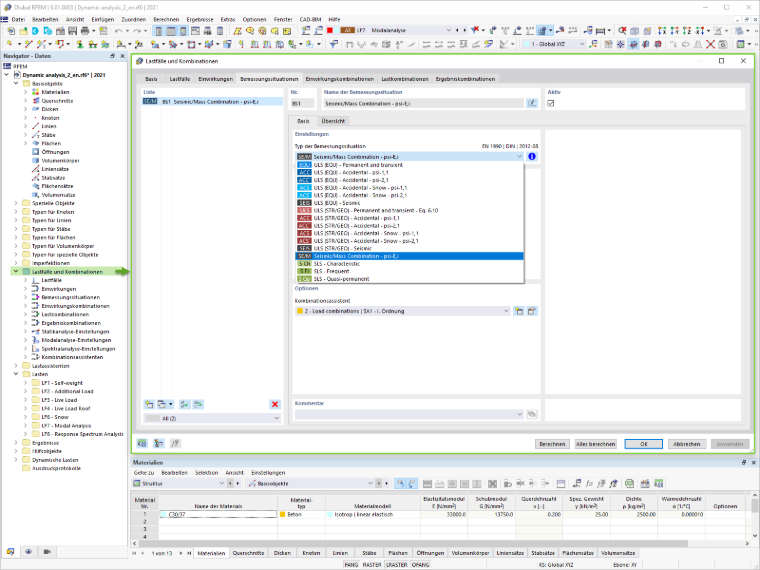Switch to the Lastkombinationen tab
This screenshot has width=760, height=570.
pos(405,79)
